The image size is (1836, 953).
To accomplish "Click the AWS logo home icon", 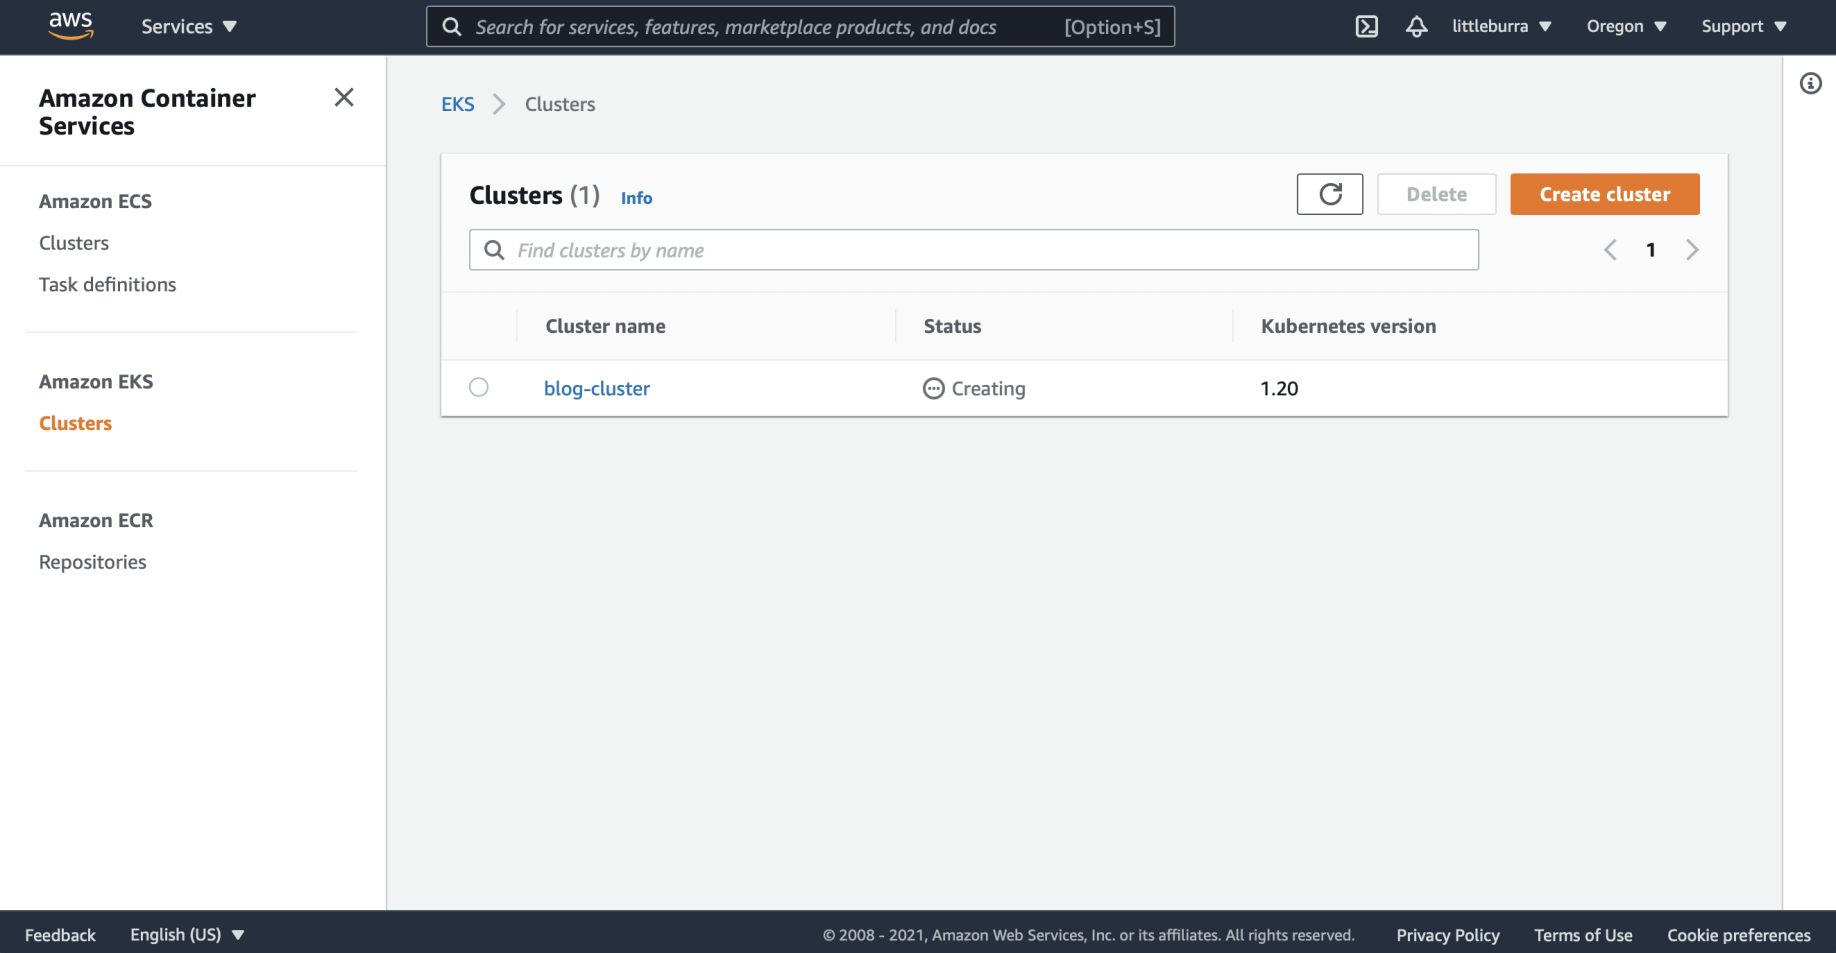I will pyautogui.click(x=70, y=25).
